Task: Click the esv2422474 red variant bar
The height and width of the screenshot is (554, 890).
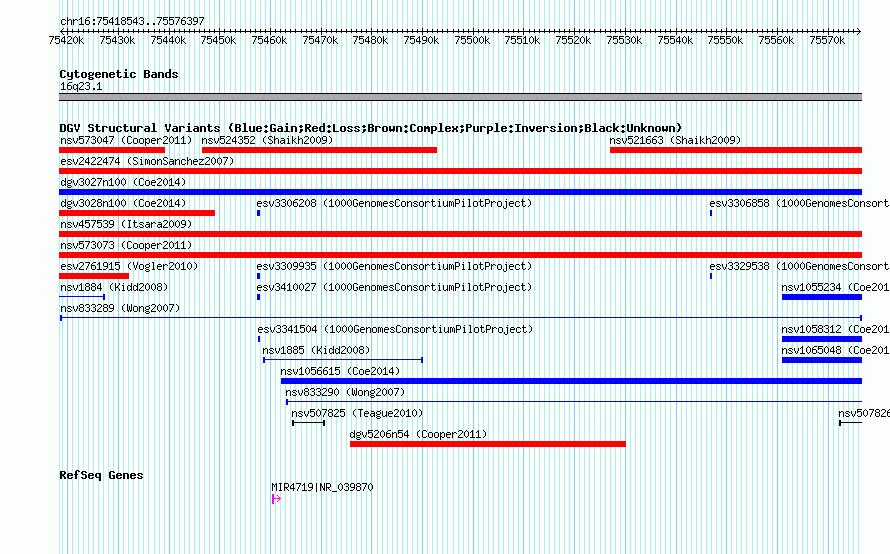Action: (460, 171)
